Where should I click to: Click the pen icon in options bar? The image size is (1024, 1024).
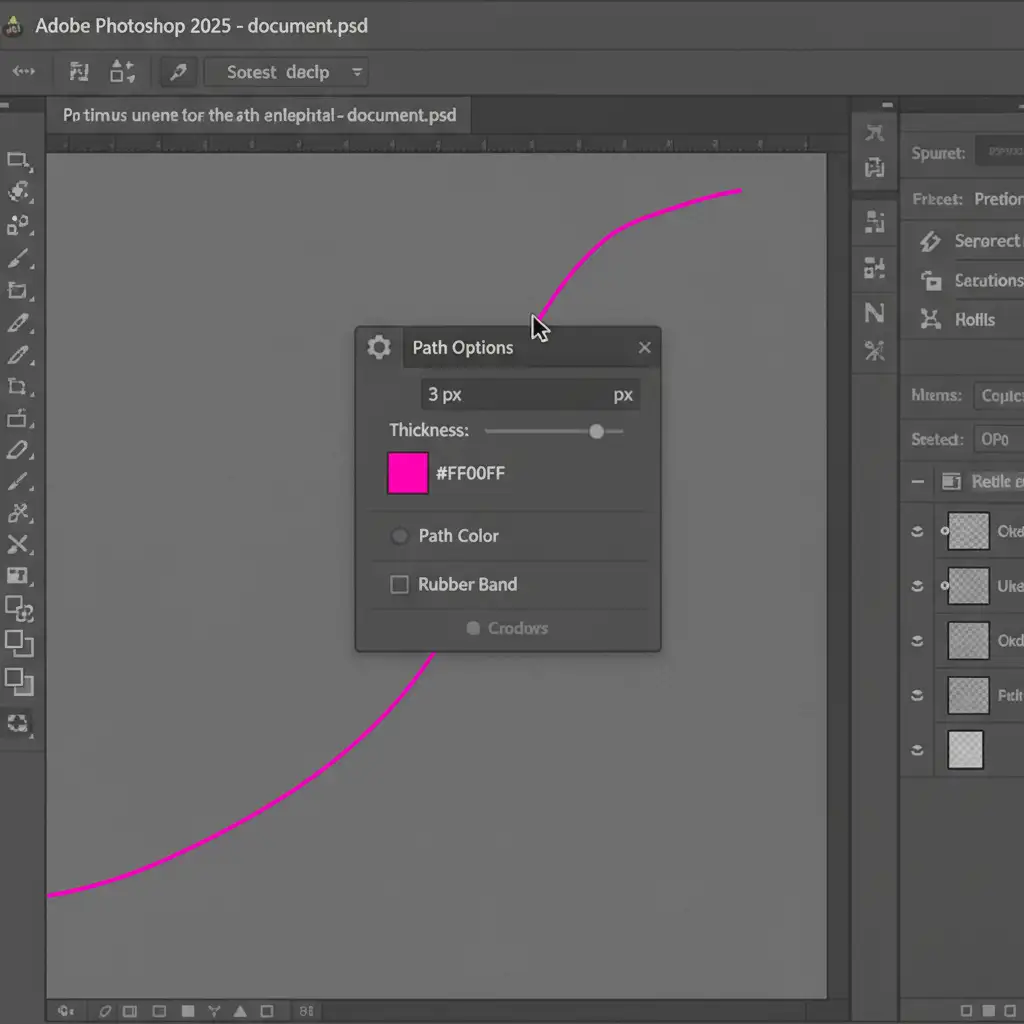(178, 72)
